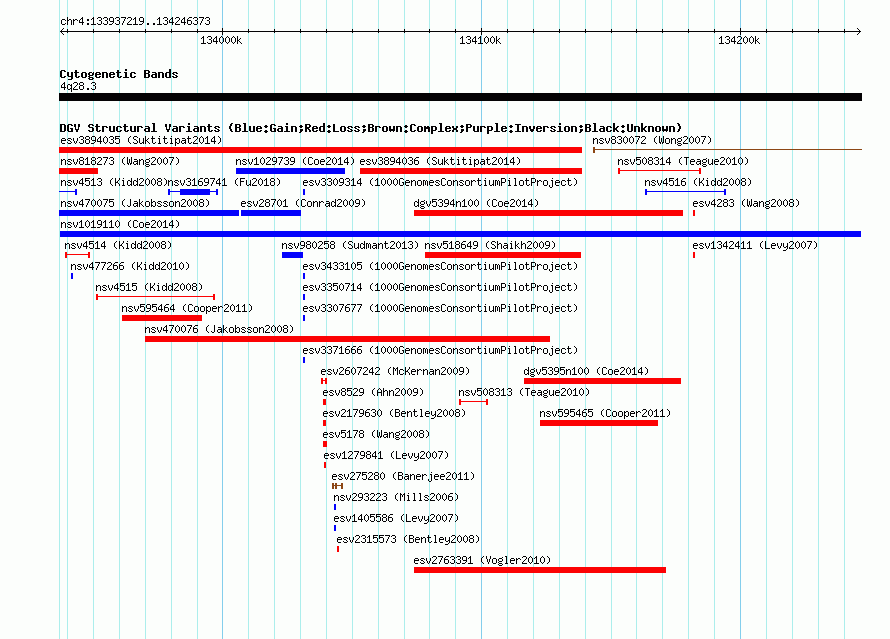
Task: Click the 134100k ruler tick label
Action: (x=480, y=40)
